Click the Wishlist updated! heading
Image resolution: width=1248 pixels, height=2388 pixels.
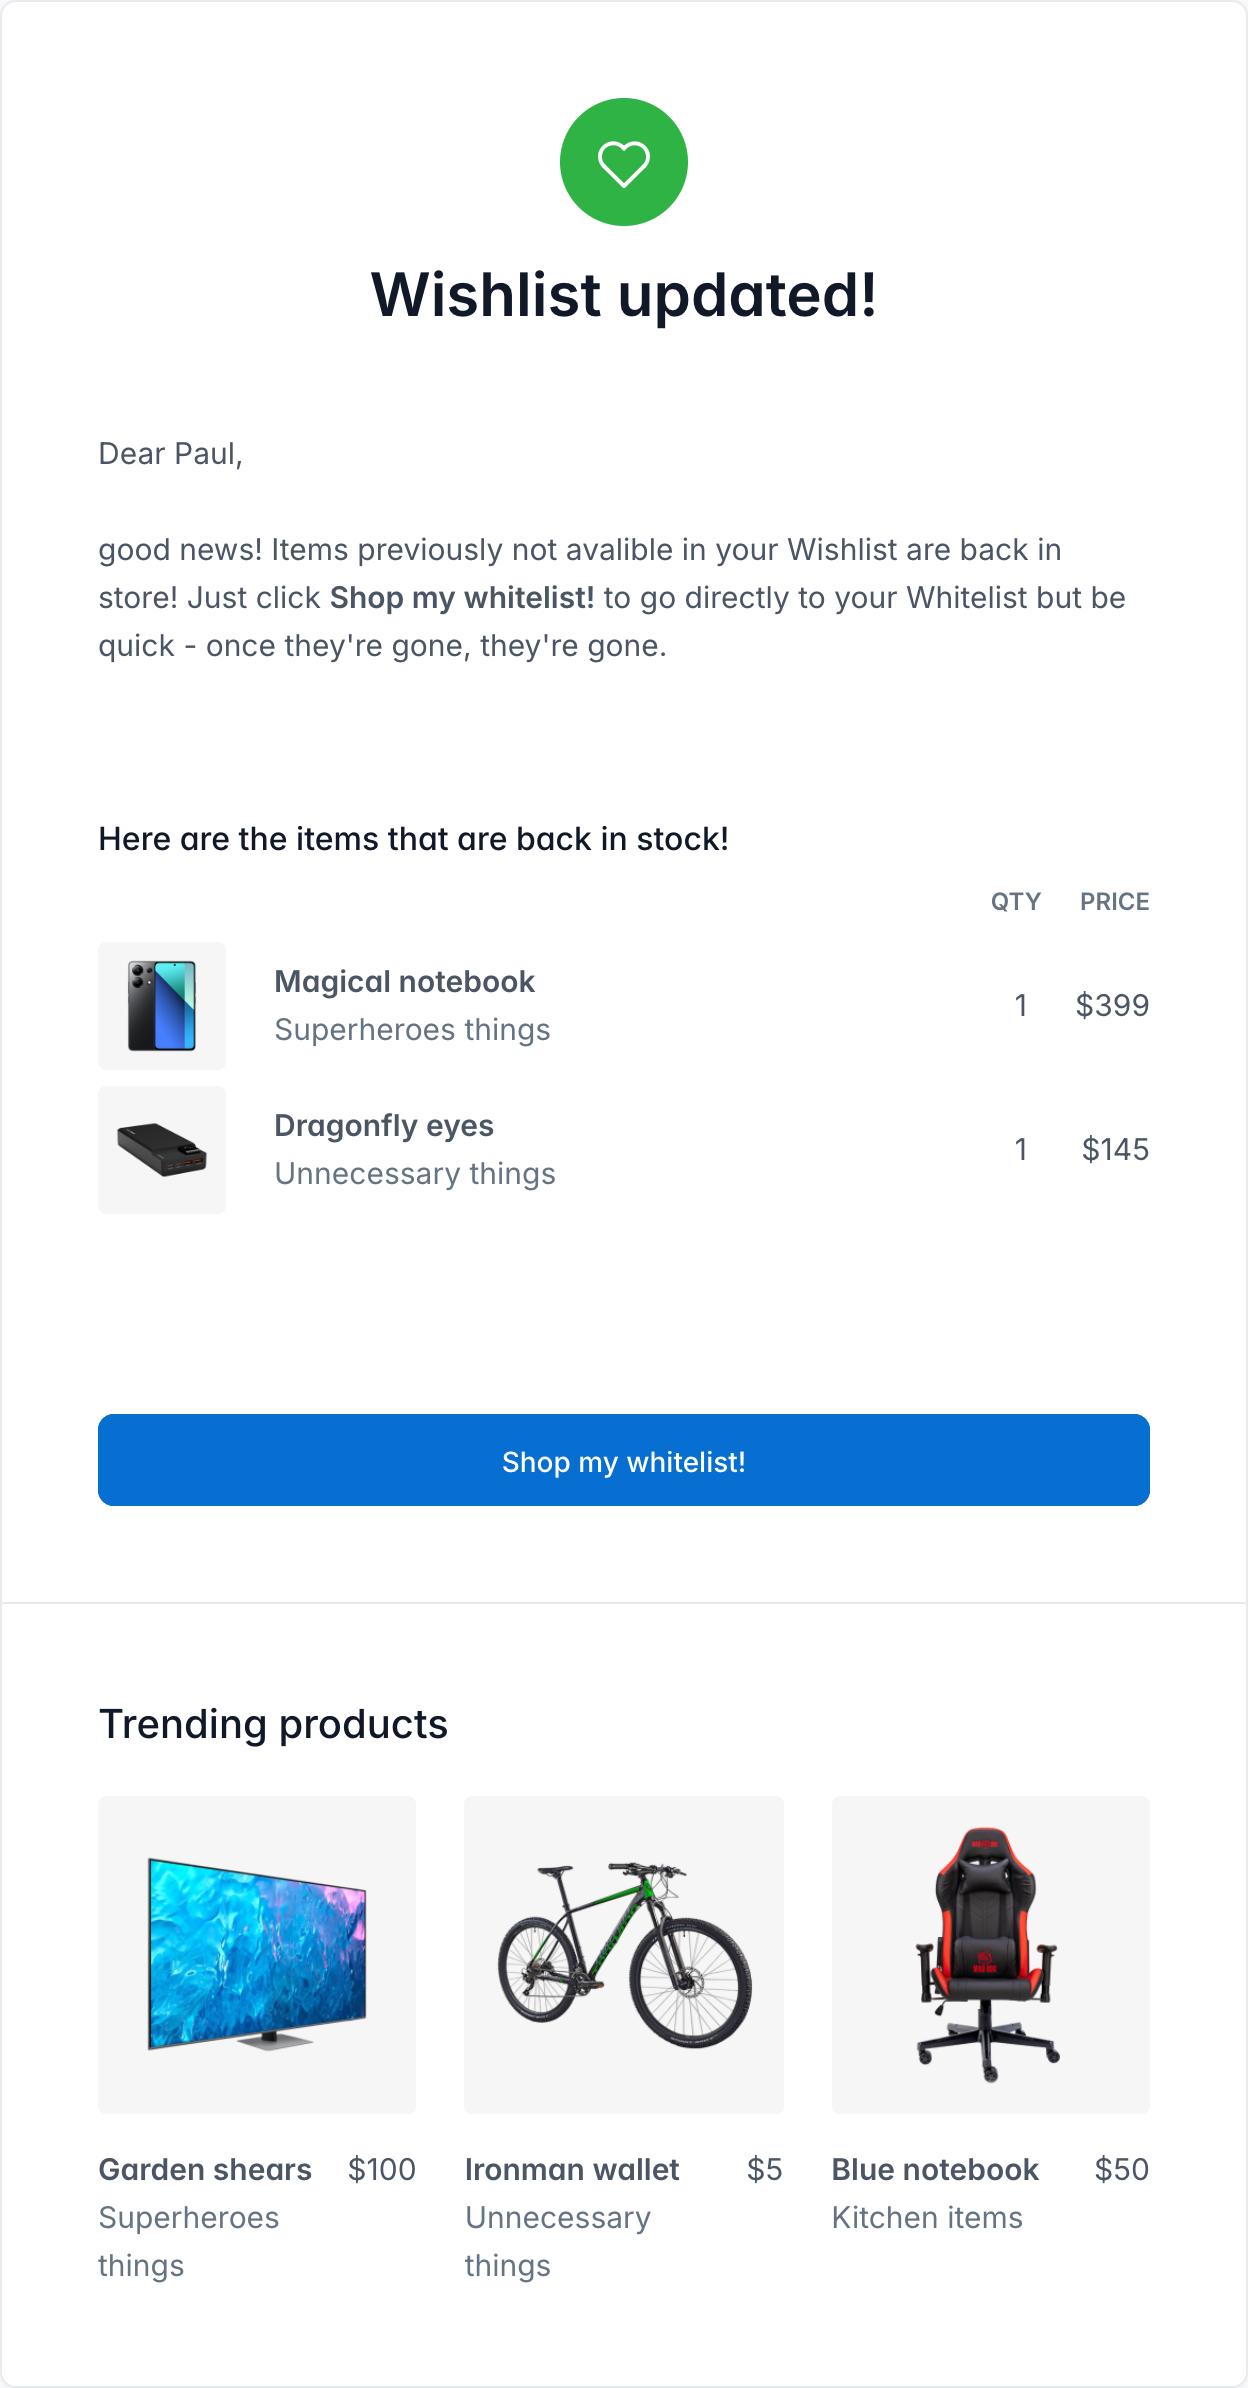623,294
